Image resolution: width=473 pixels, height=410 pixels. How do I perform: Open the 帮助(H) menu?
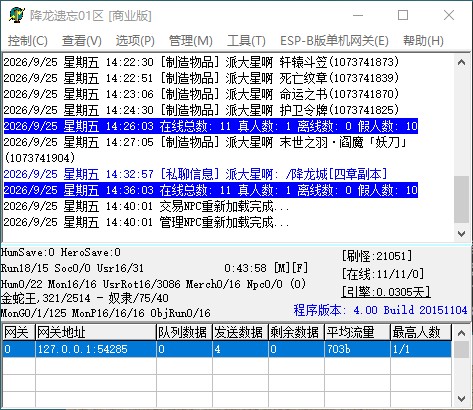pos(423,41)
